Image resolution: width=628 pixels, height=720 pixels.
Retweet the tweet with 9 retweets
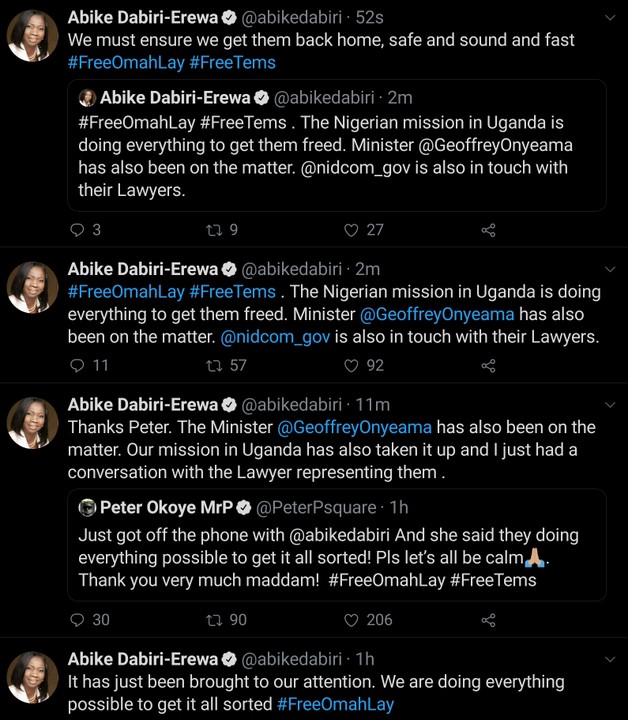click(x=213, y=230)
